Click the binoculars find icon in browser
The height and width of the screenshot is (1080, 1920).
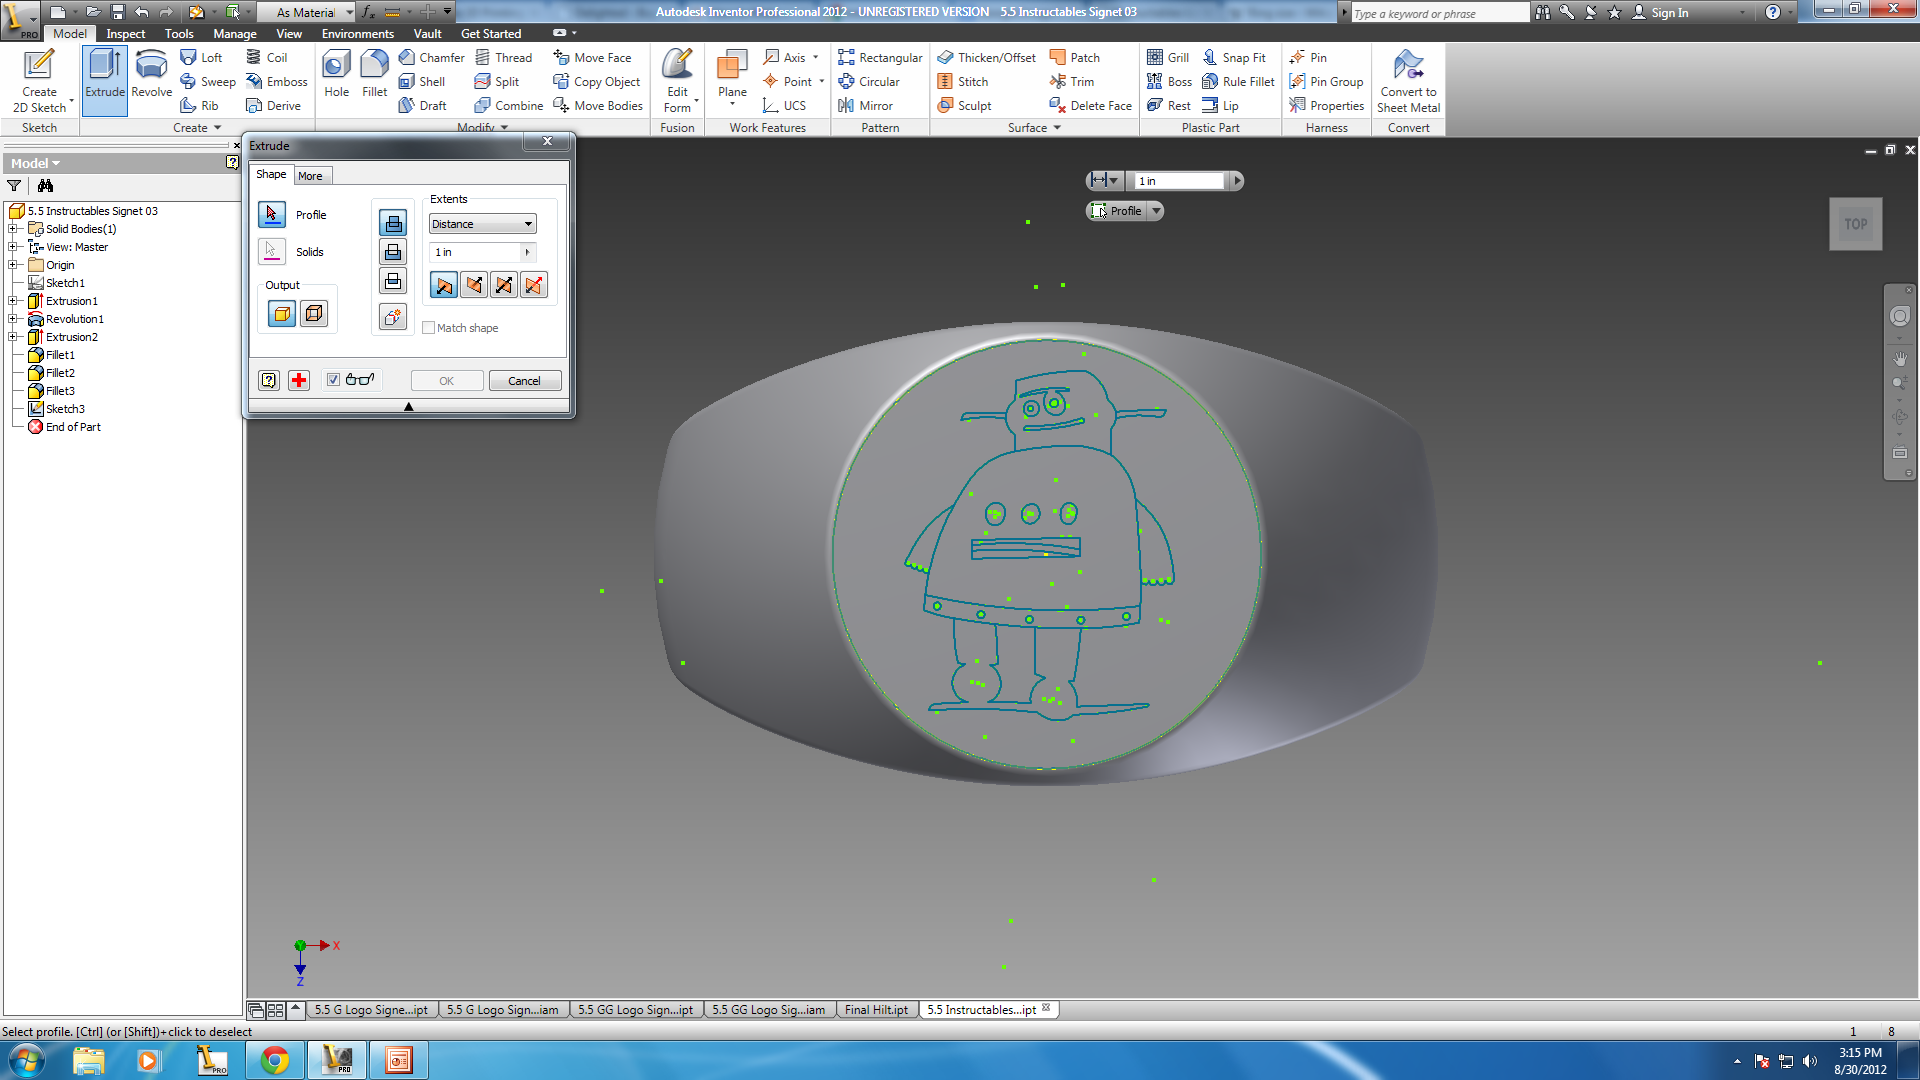tap(45, 185)
